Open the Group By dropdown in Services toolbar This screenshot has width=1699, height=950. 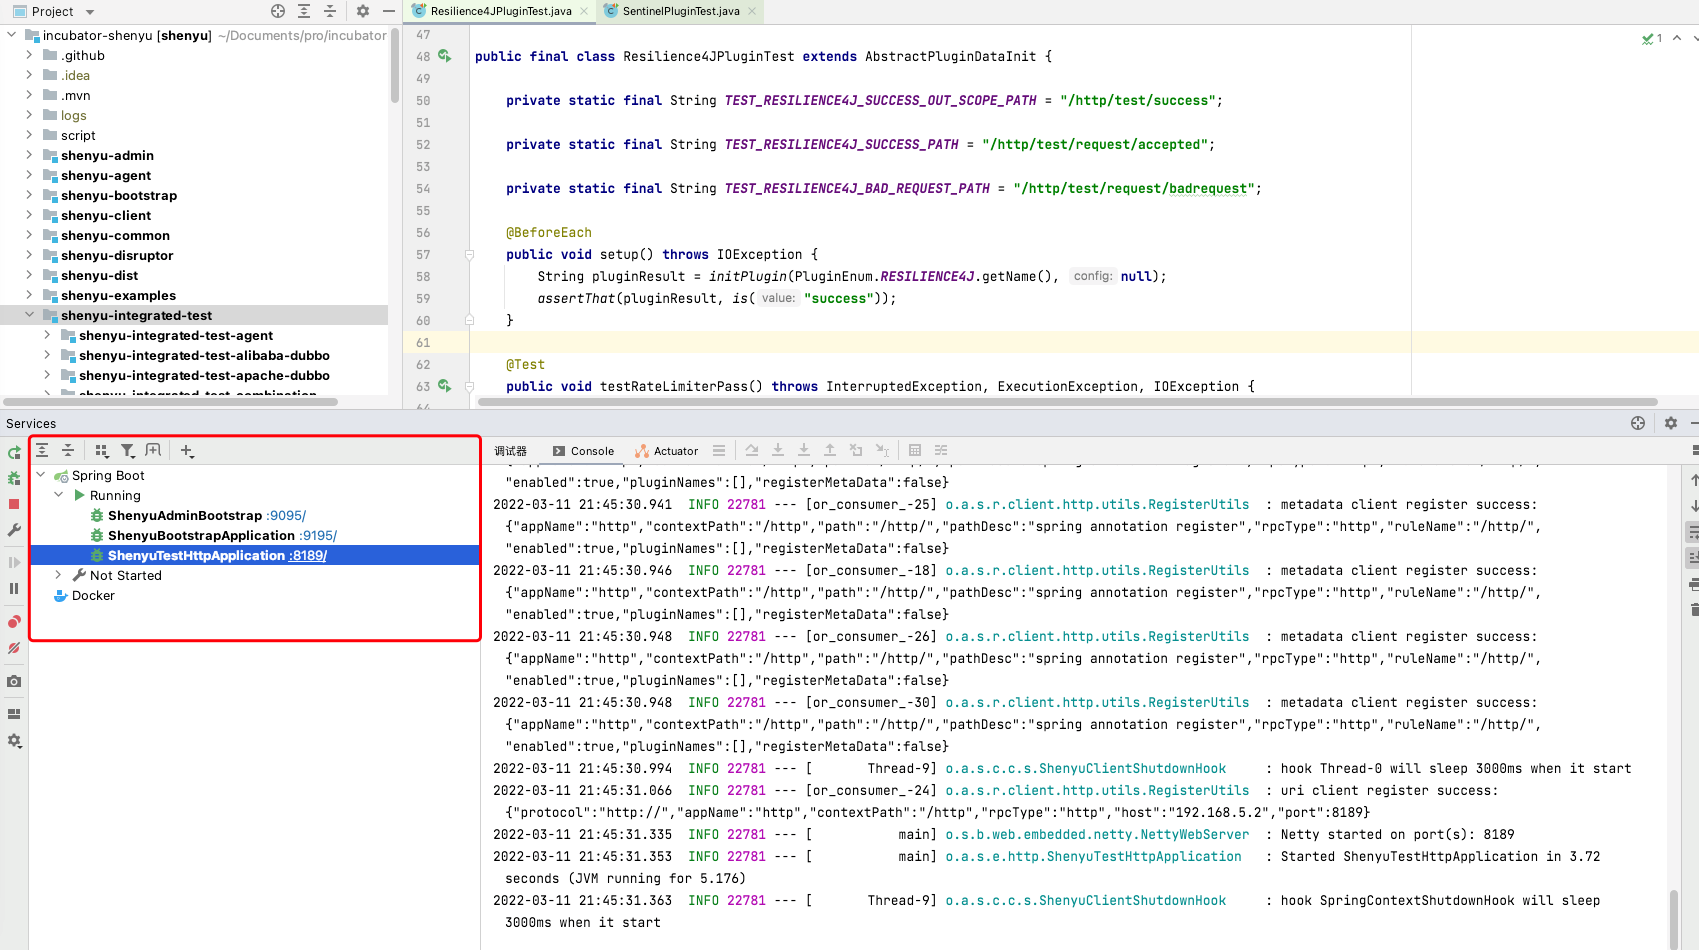pos(101,451)
